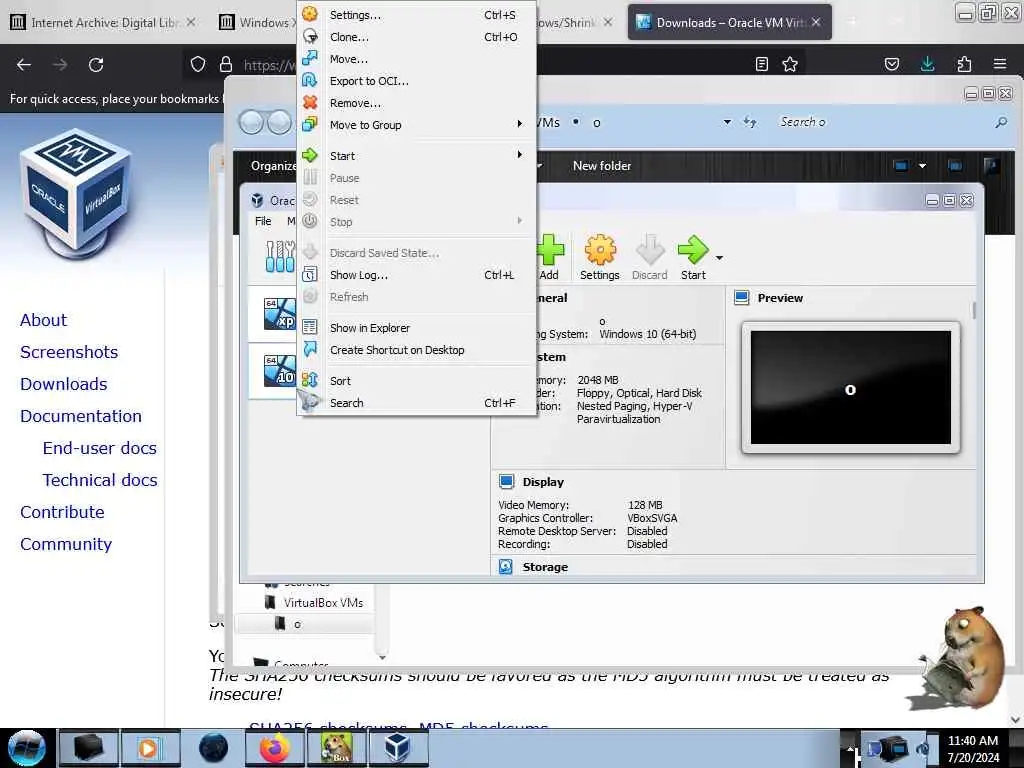Switch to Downloads – Oracle VM VirtualBox tab
The height and width of the screenshot is (768, 1024).
tap(729, 22)
